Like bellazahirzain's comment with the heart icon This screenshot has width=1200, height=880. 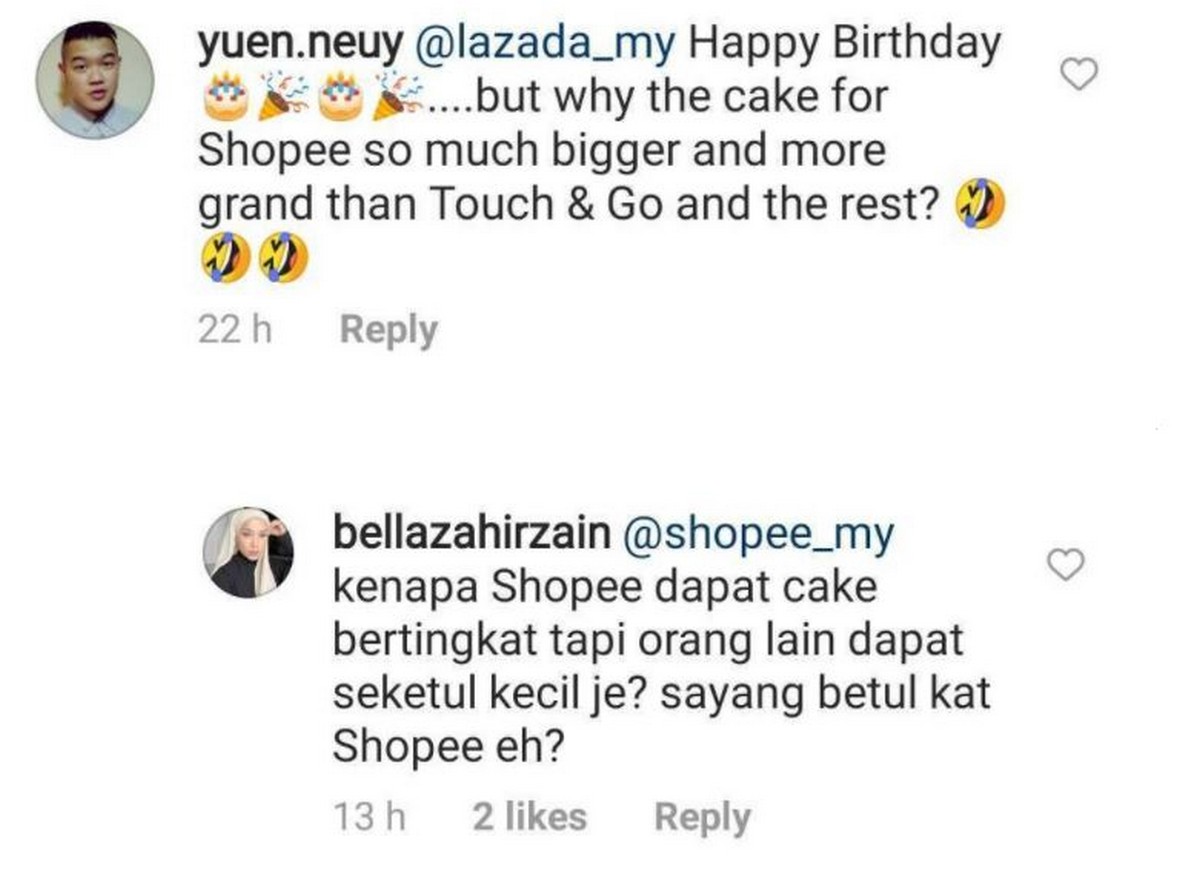pyautogui.click(x=1067, y=566)
